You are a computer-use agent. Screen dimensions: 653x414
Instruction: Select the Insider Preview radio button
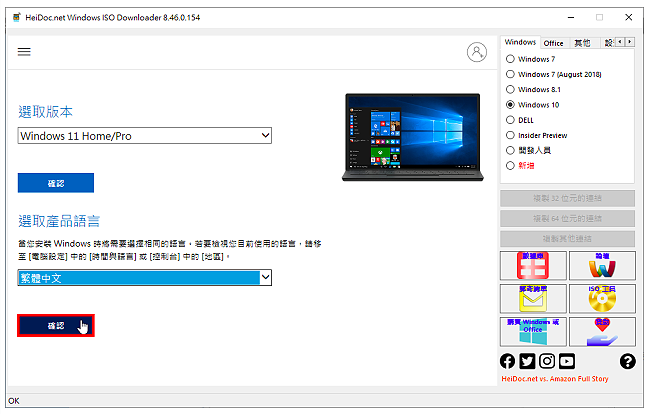(x=510, y=135)
